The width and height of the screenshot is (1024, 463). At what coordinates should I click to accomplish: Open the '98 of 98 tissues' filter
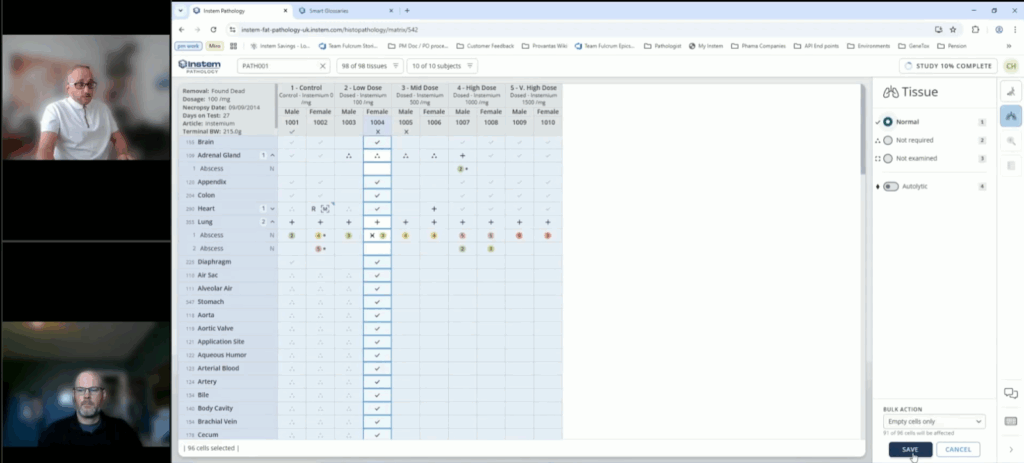pyautogui.click(x=369, y=66)
